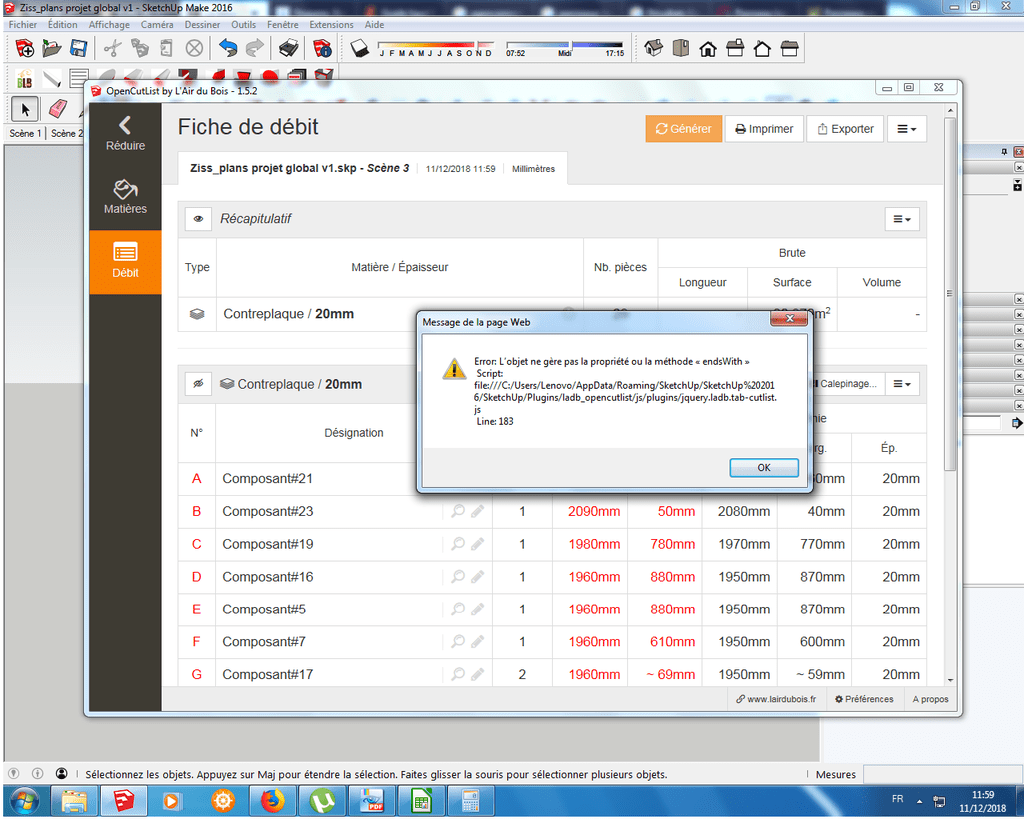Click the Copy icon in SketchUp toolbar
Image resolution: width=1024 pixels, height=819 pixels.
(140, 48)
